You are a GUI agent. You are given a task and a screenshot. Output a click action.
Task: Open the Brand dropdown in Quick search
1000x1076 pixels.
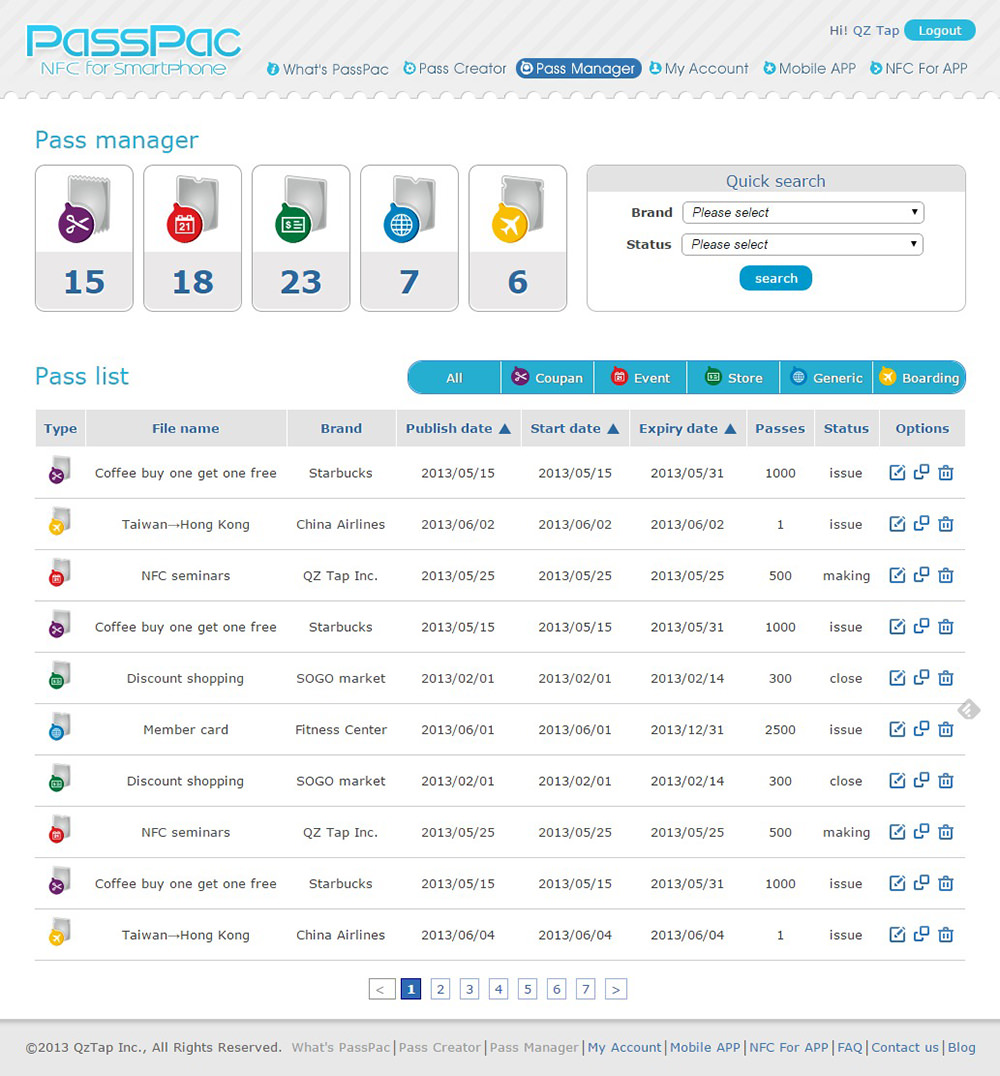[x=803, y=212]
